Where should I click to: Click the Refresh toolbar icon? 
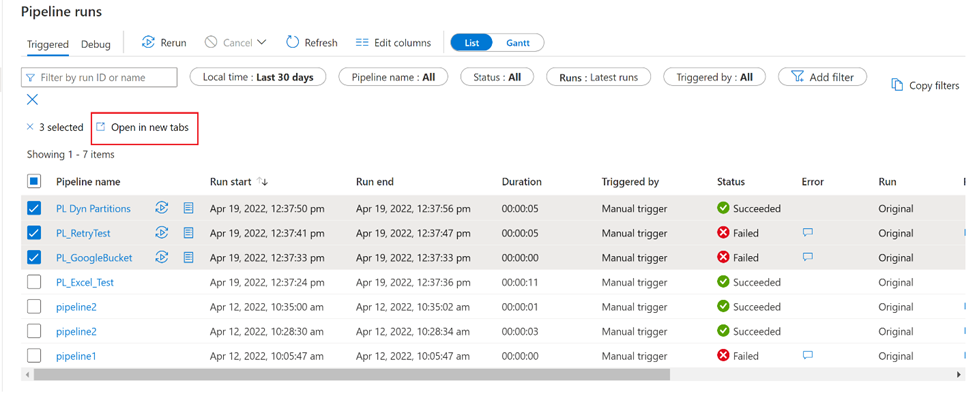(x=292, y=42)
